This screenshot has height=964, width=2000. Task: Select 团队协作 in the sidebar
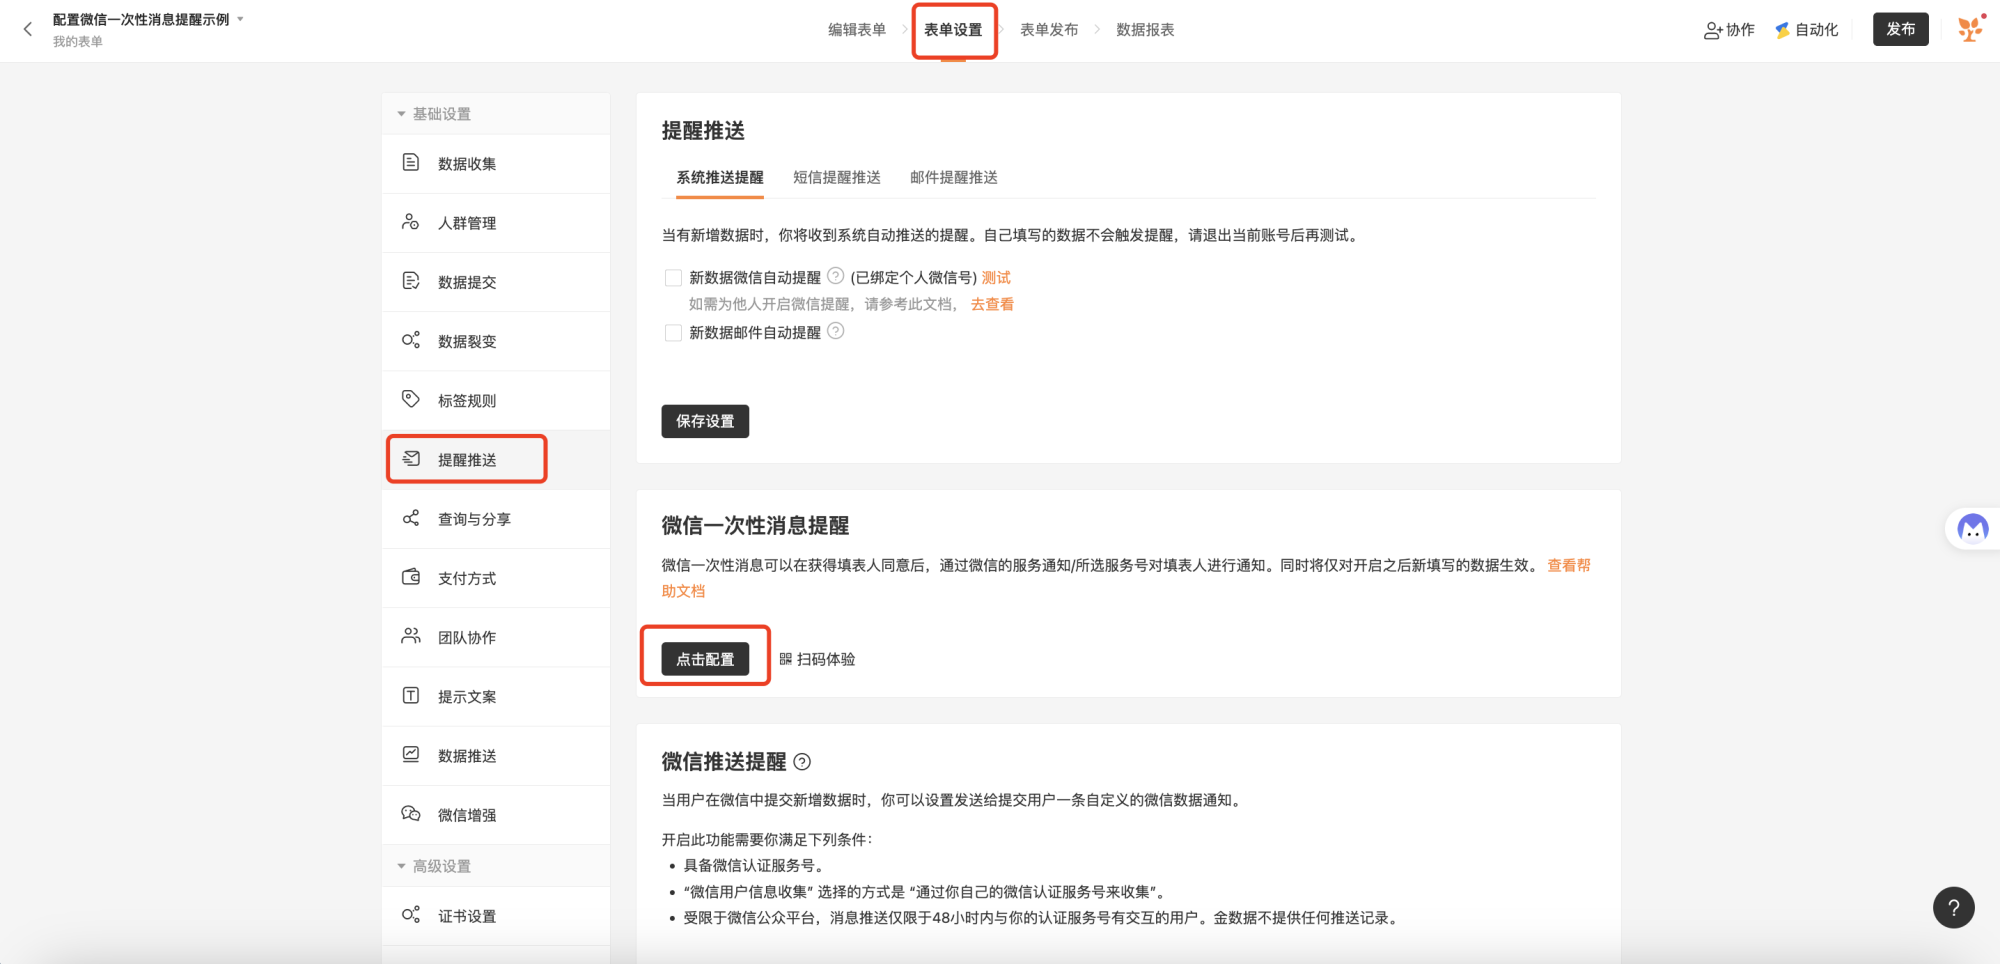point(496,637)
